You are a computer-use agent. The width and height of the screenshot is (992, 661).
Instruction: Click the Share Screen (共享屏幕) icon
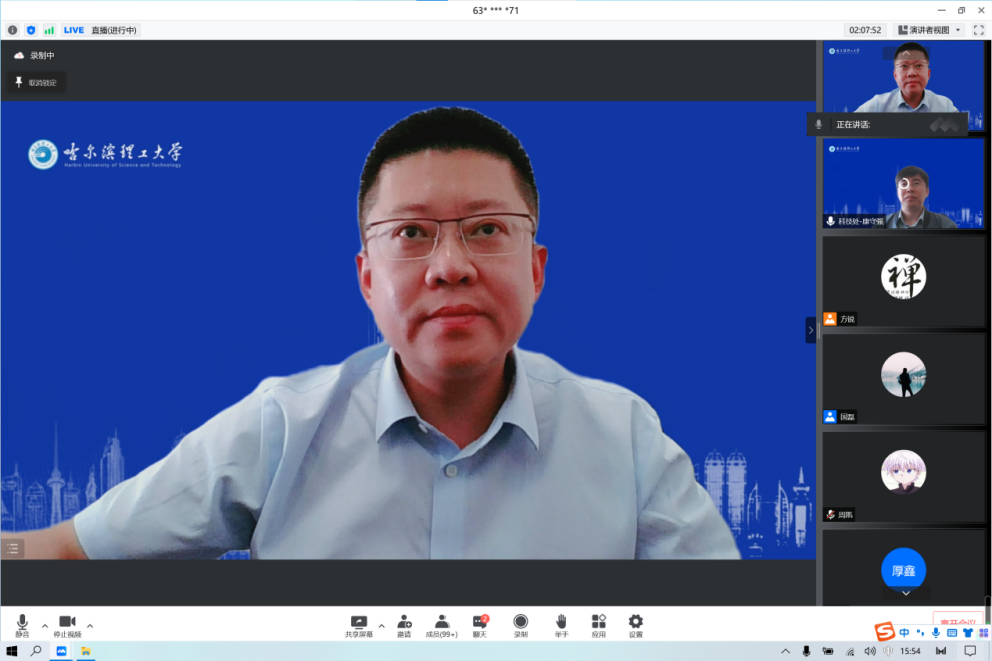[359, 624]
